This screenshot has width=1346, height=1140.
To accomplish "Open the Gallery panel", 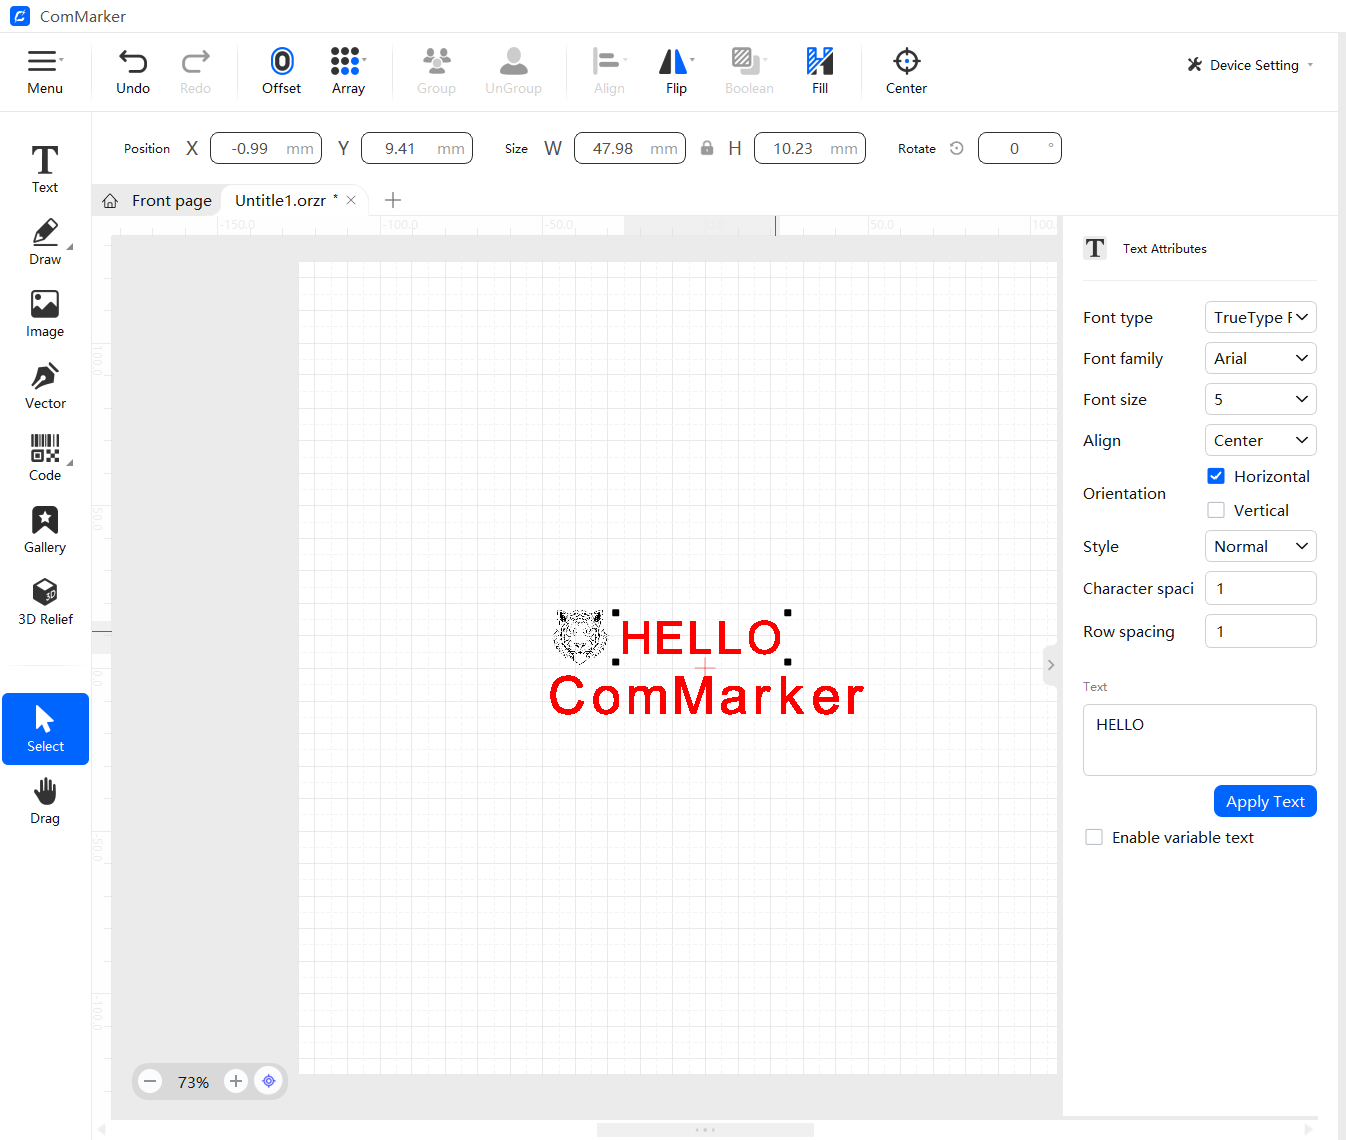I will pos(45,528).
